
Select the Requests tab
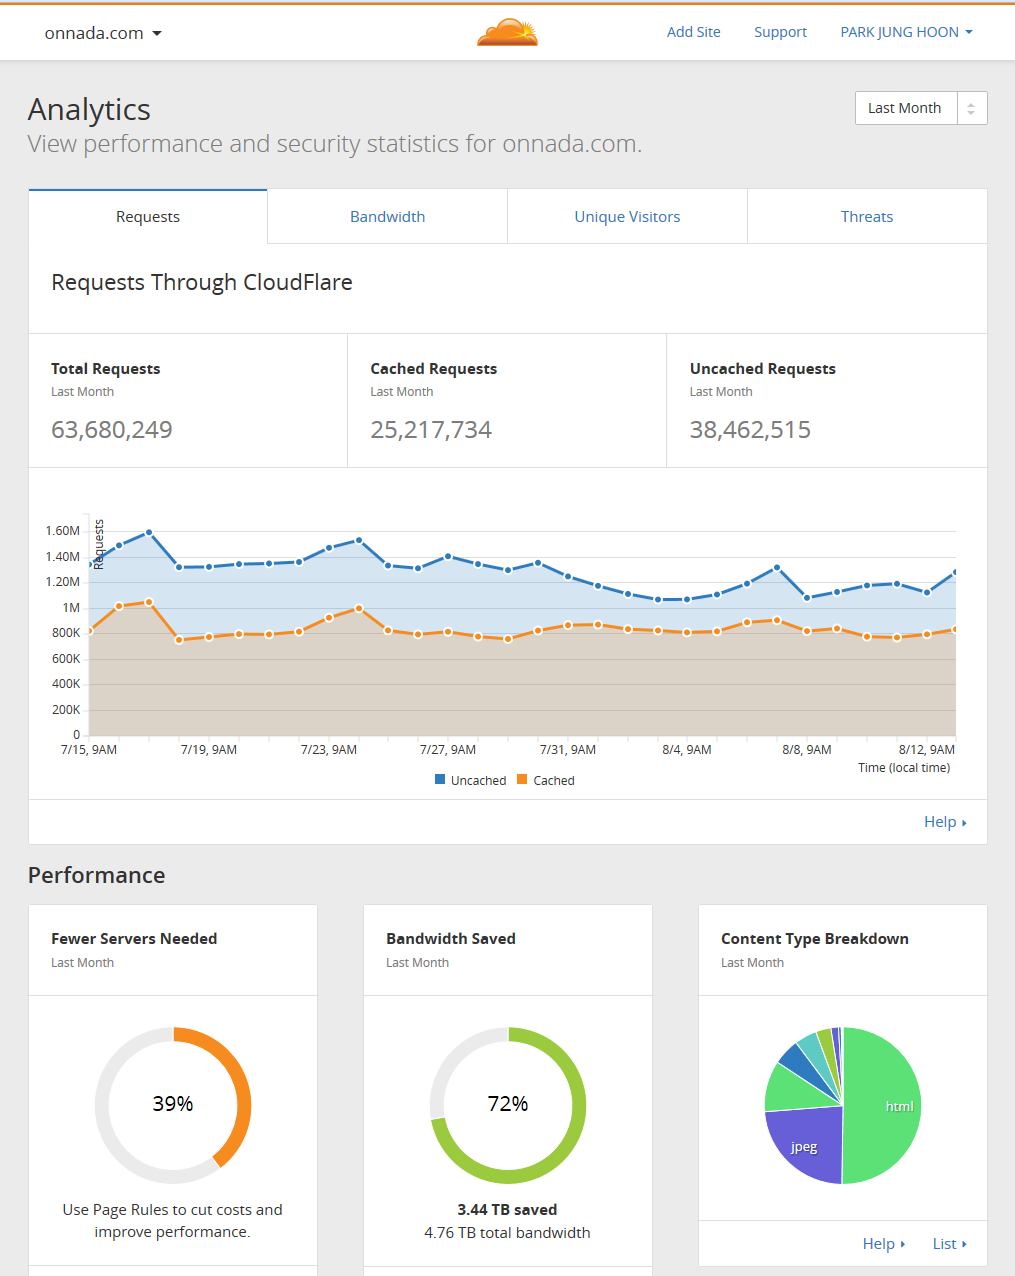pos(148,217)
